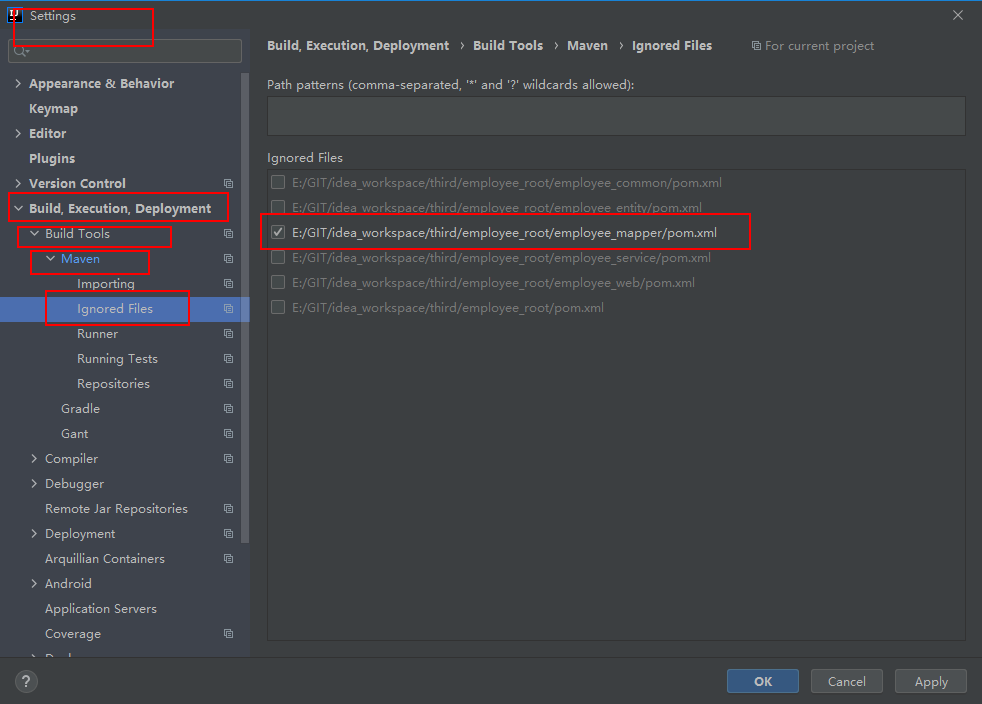
Task: Open Remote Jar Repositories settings
Action: point(116,509)
